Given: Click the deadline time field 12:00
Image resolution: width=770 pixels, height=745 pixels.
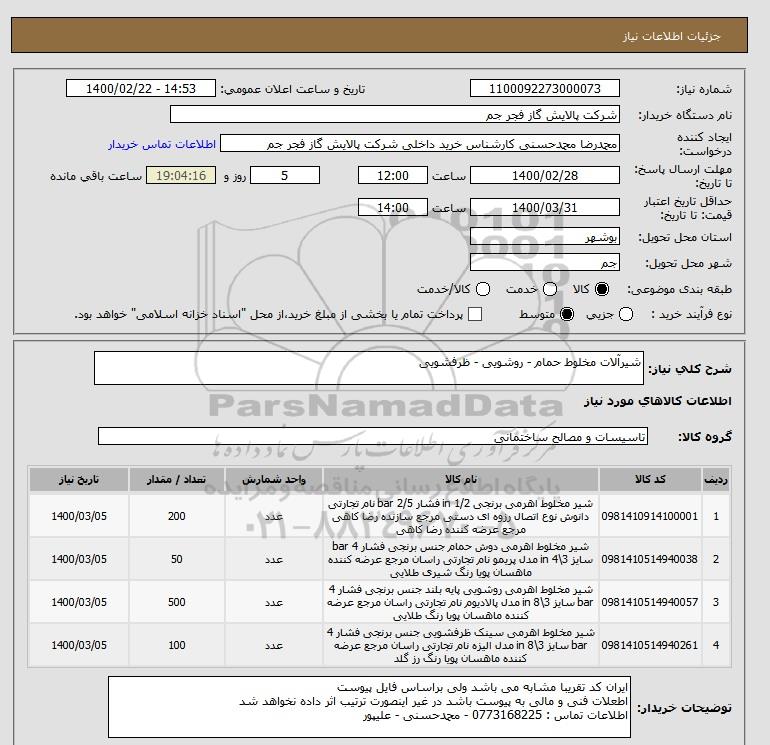Looking at the screenshot, I should [x=393, y=175].
